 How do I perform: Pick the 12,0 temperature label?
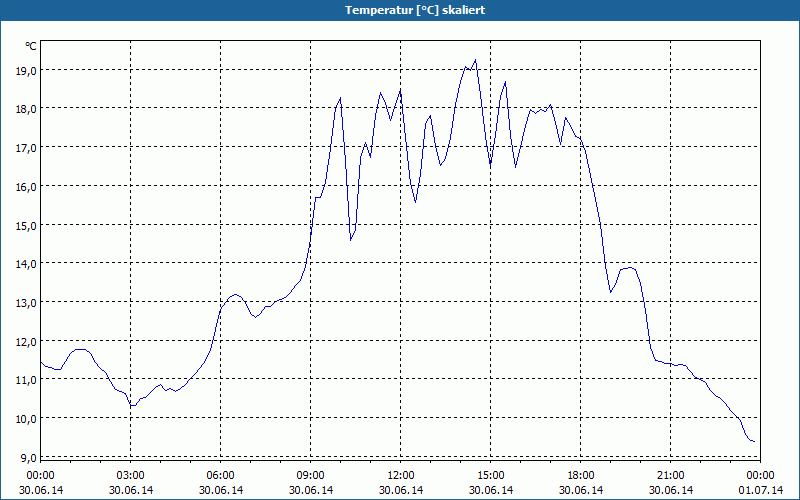click(x=26, y=341)
